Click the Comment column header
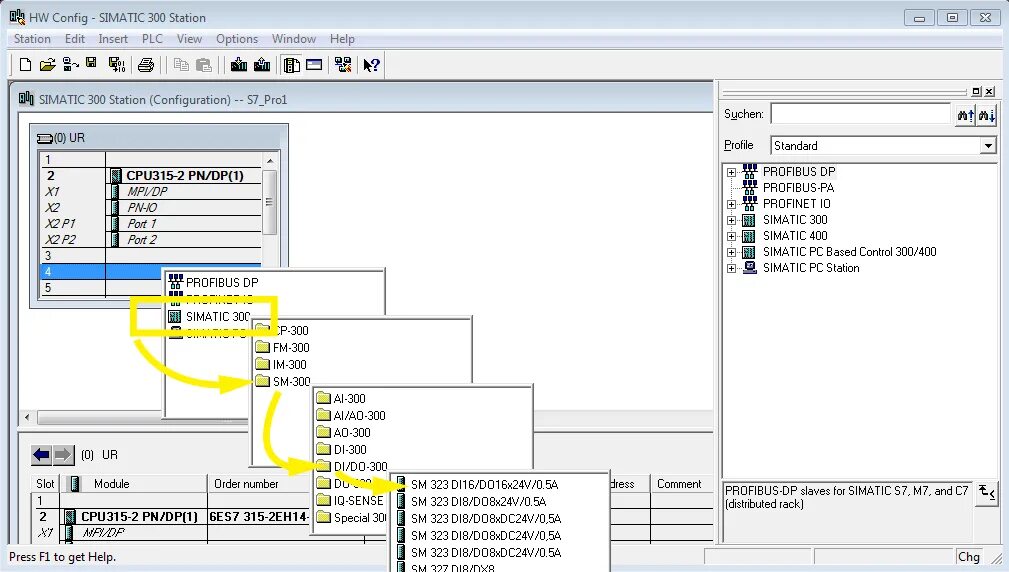This screenshot has height=572, width=1009. click(x=682, y=484)
